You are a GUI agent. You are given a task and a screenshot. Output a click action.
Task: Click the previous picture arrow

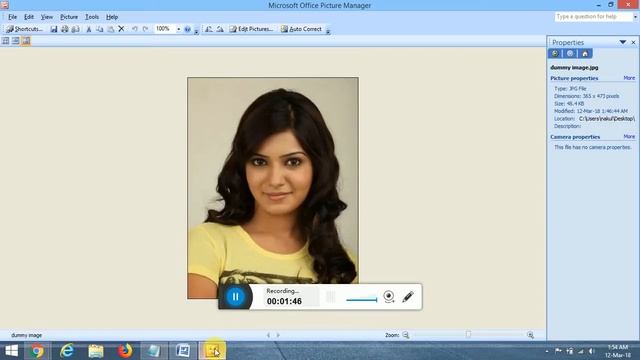tap(268, 335)
